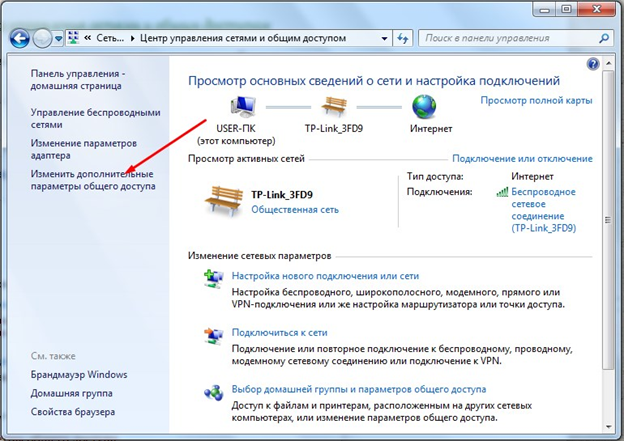Click 'Подключение или отключение' link
624x441 pixels.
click(522, 159)
